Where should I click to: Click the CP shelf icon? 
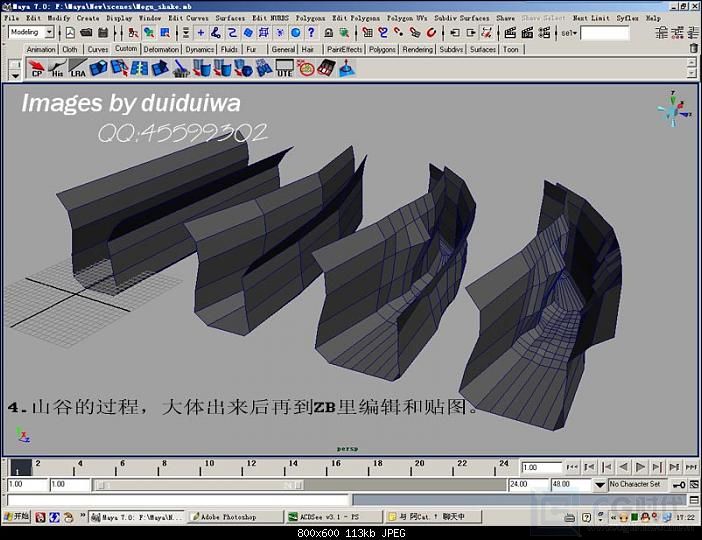point(37,70)
